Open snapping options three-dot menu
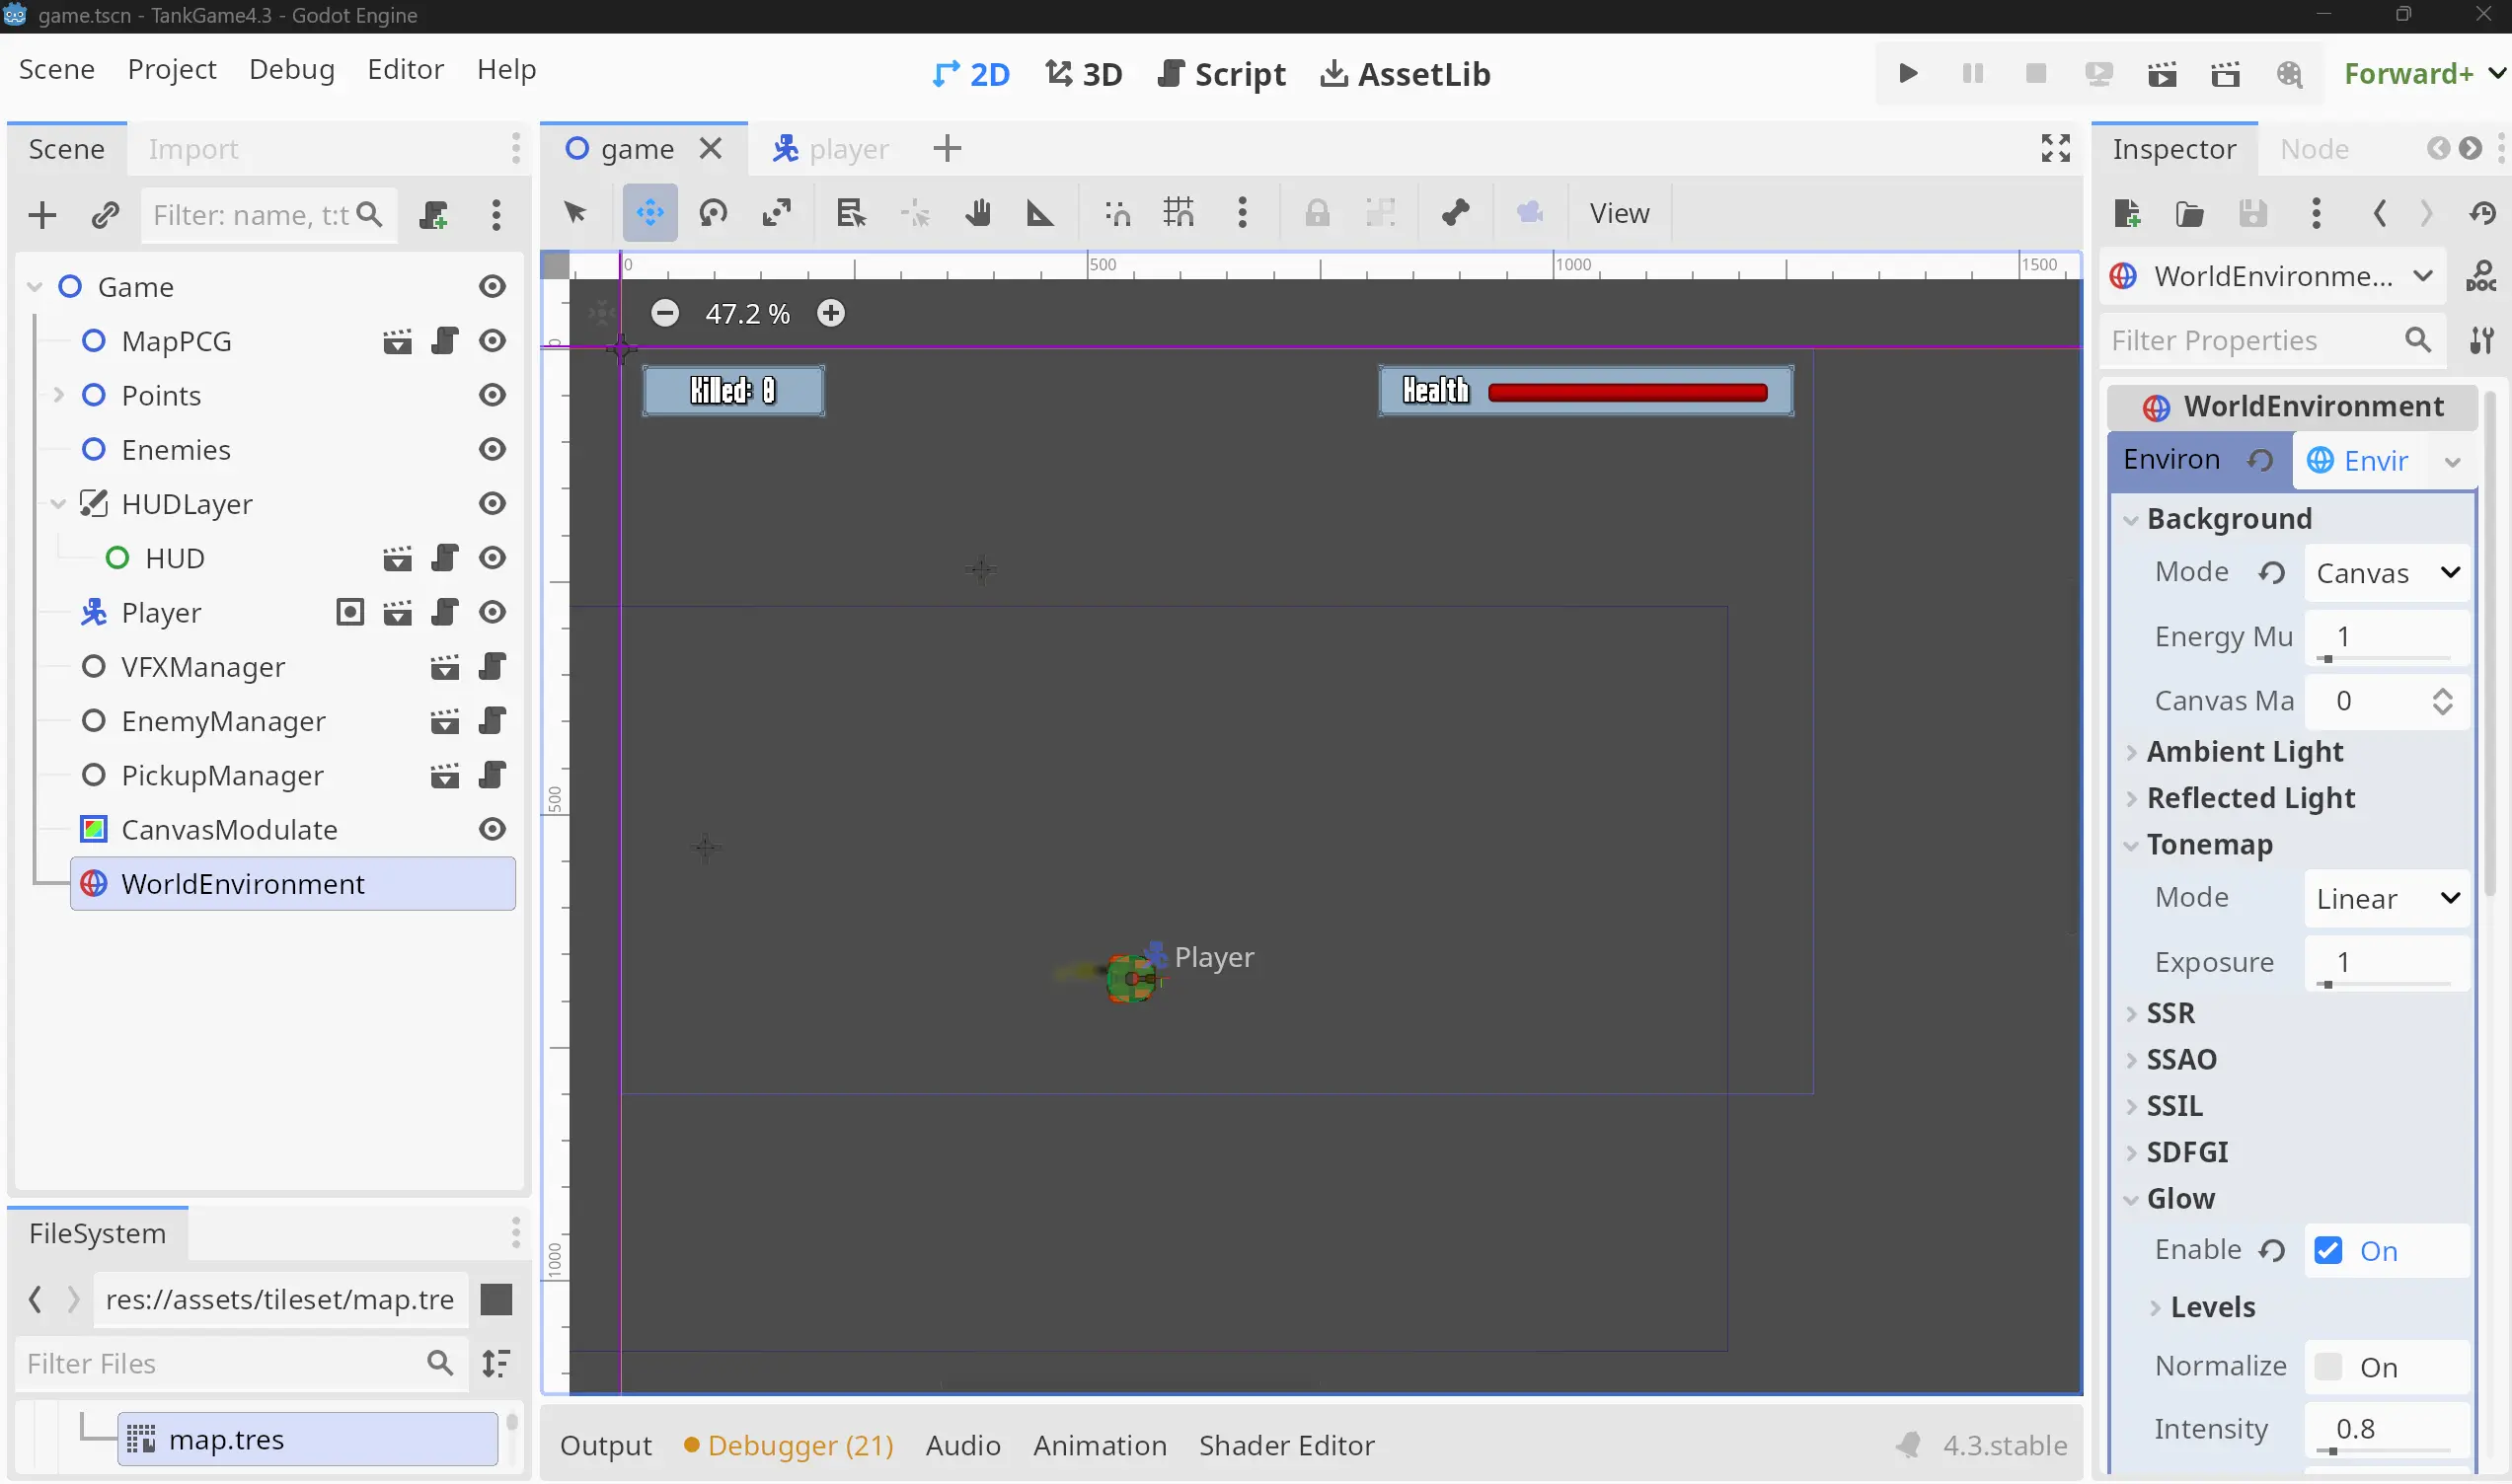This screenshot has height=1484, width=2512. coord(1242,212)
